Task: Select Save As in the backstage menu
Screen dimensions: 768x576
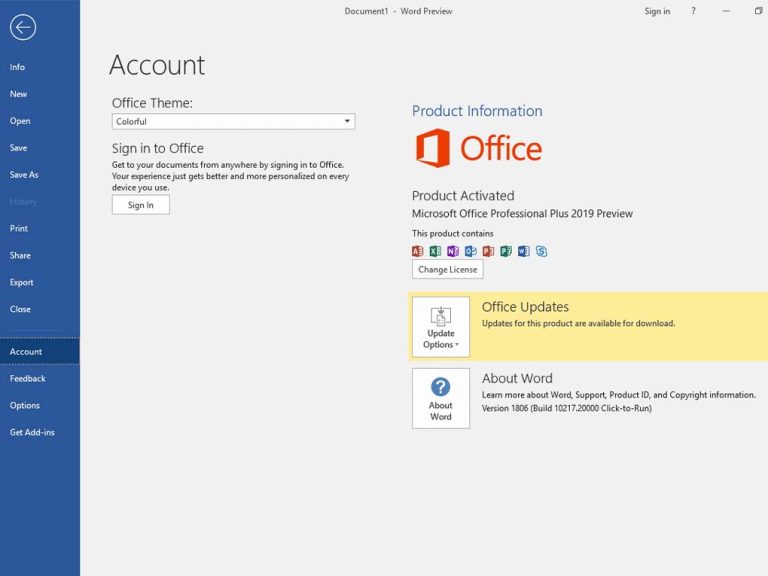Action: 24,175
